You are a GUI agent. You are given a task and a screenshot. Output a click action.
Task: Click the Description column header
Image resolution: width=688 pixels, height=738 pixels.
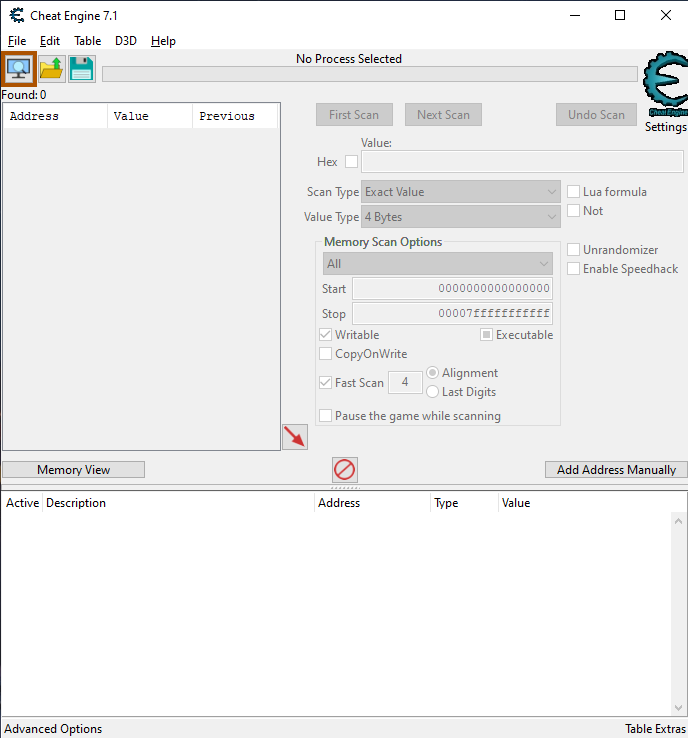click(178, 503)
